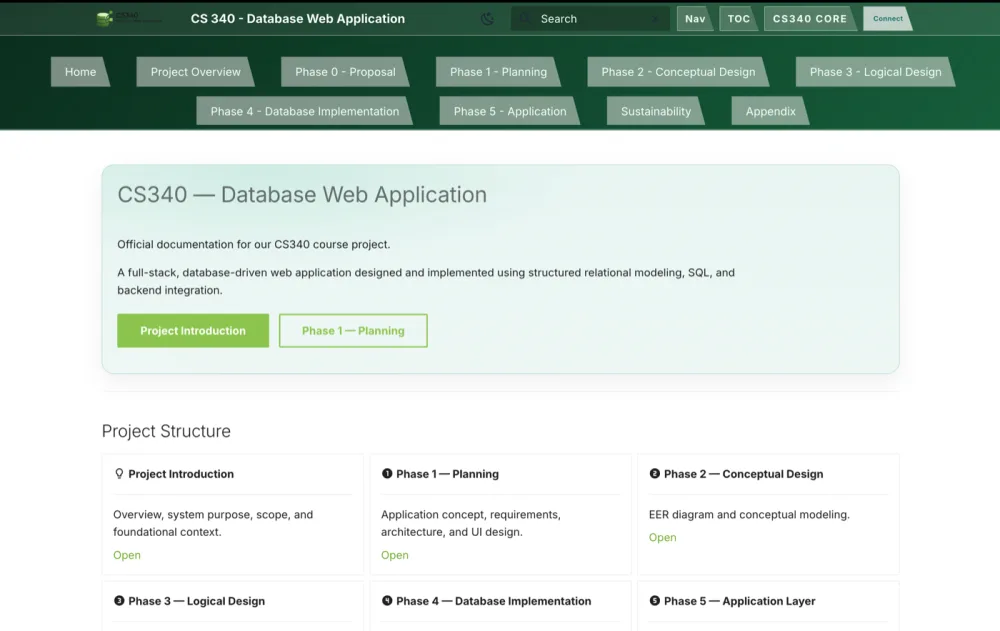
Task: Focus the Search input field
Action: pos(590,19)
